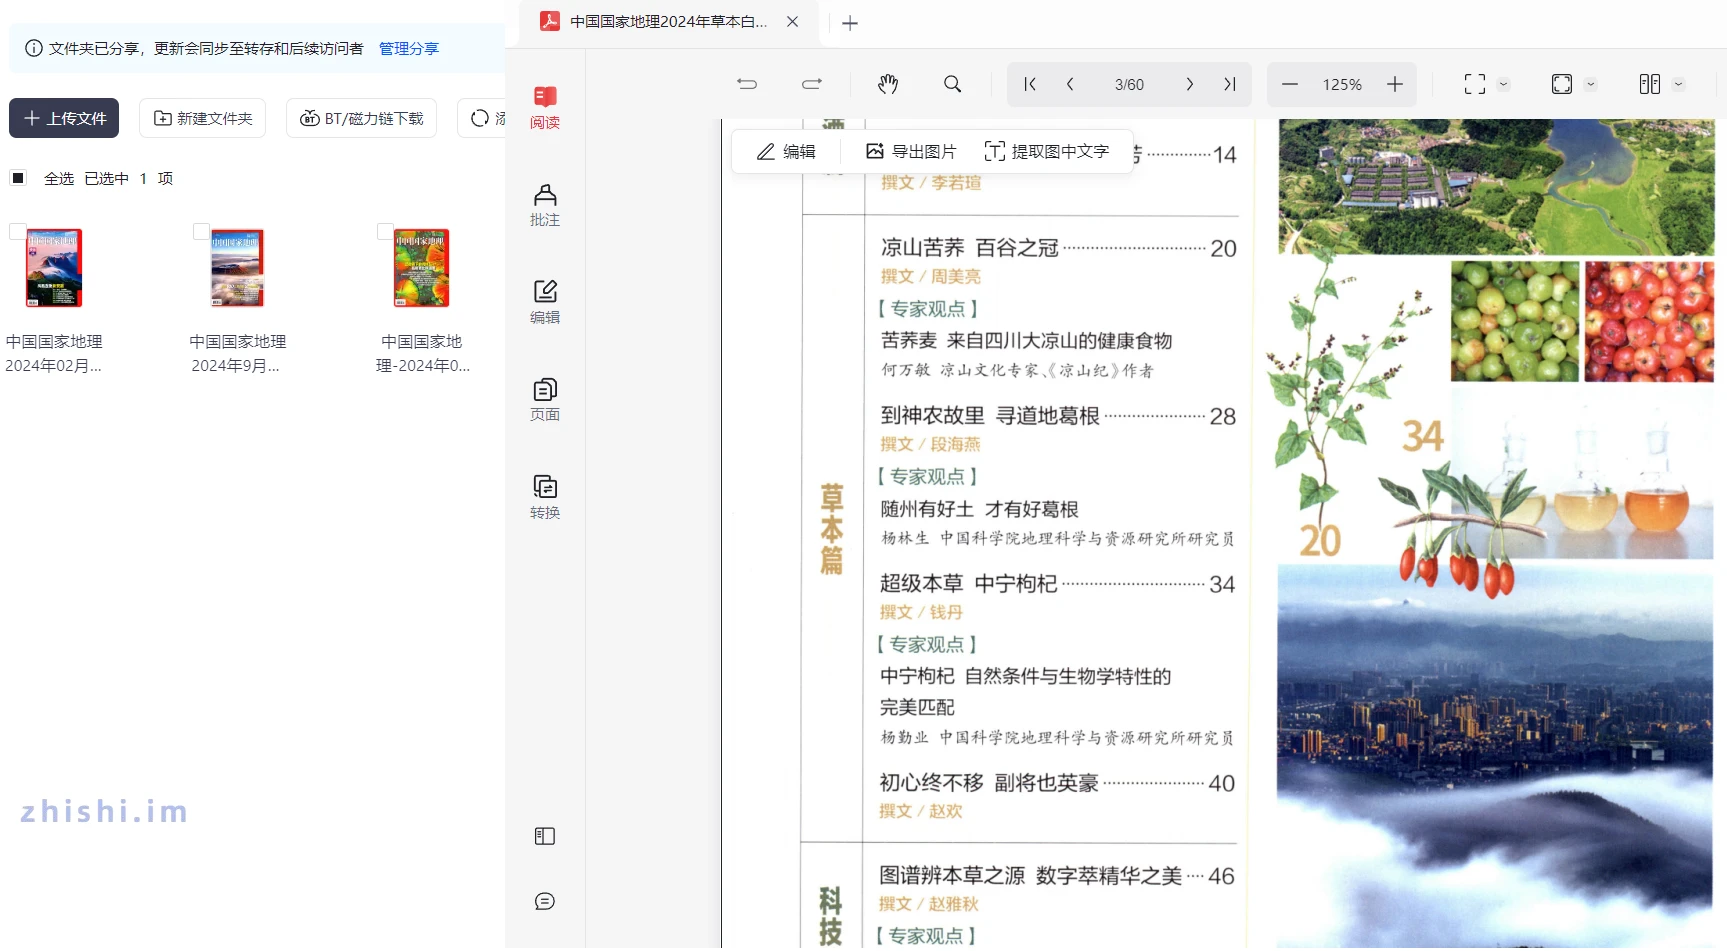Toggle the select-all checkbox
The height and width of the screenshot is (951, 1727).
pos(18,178)
